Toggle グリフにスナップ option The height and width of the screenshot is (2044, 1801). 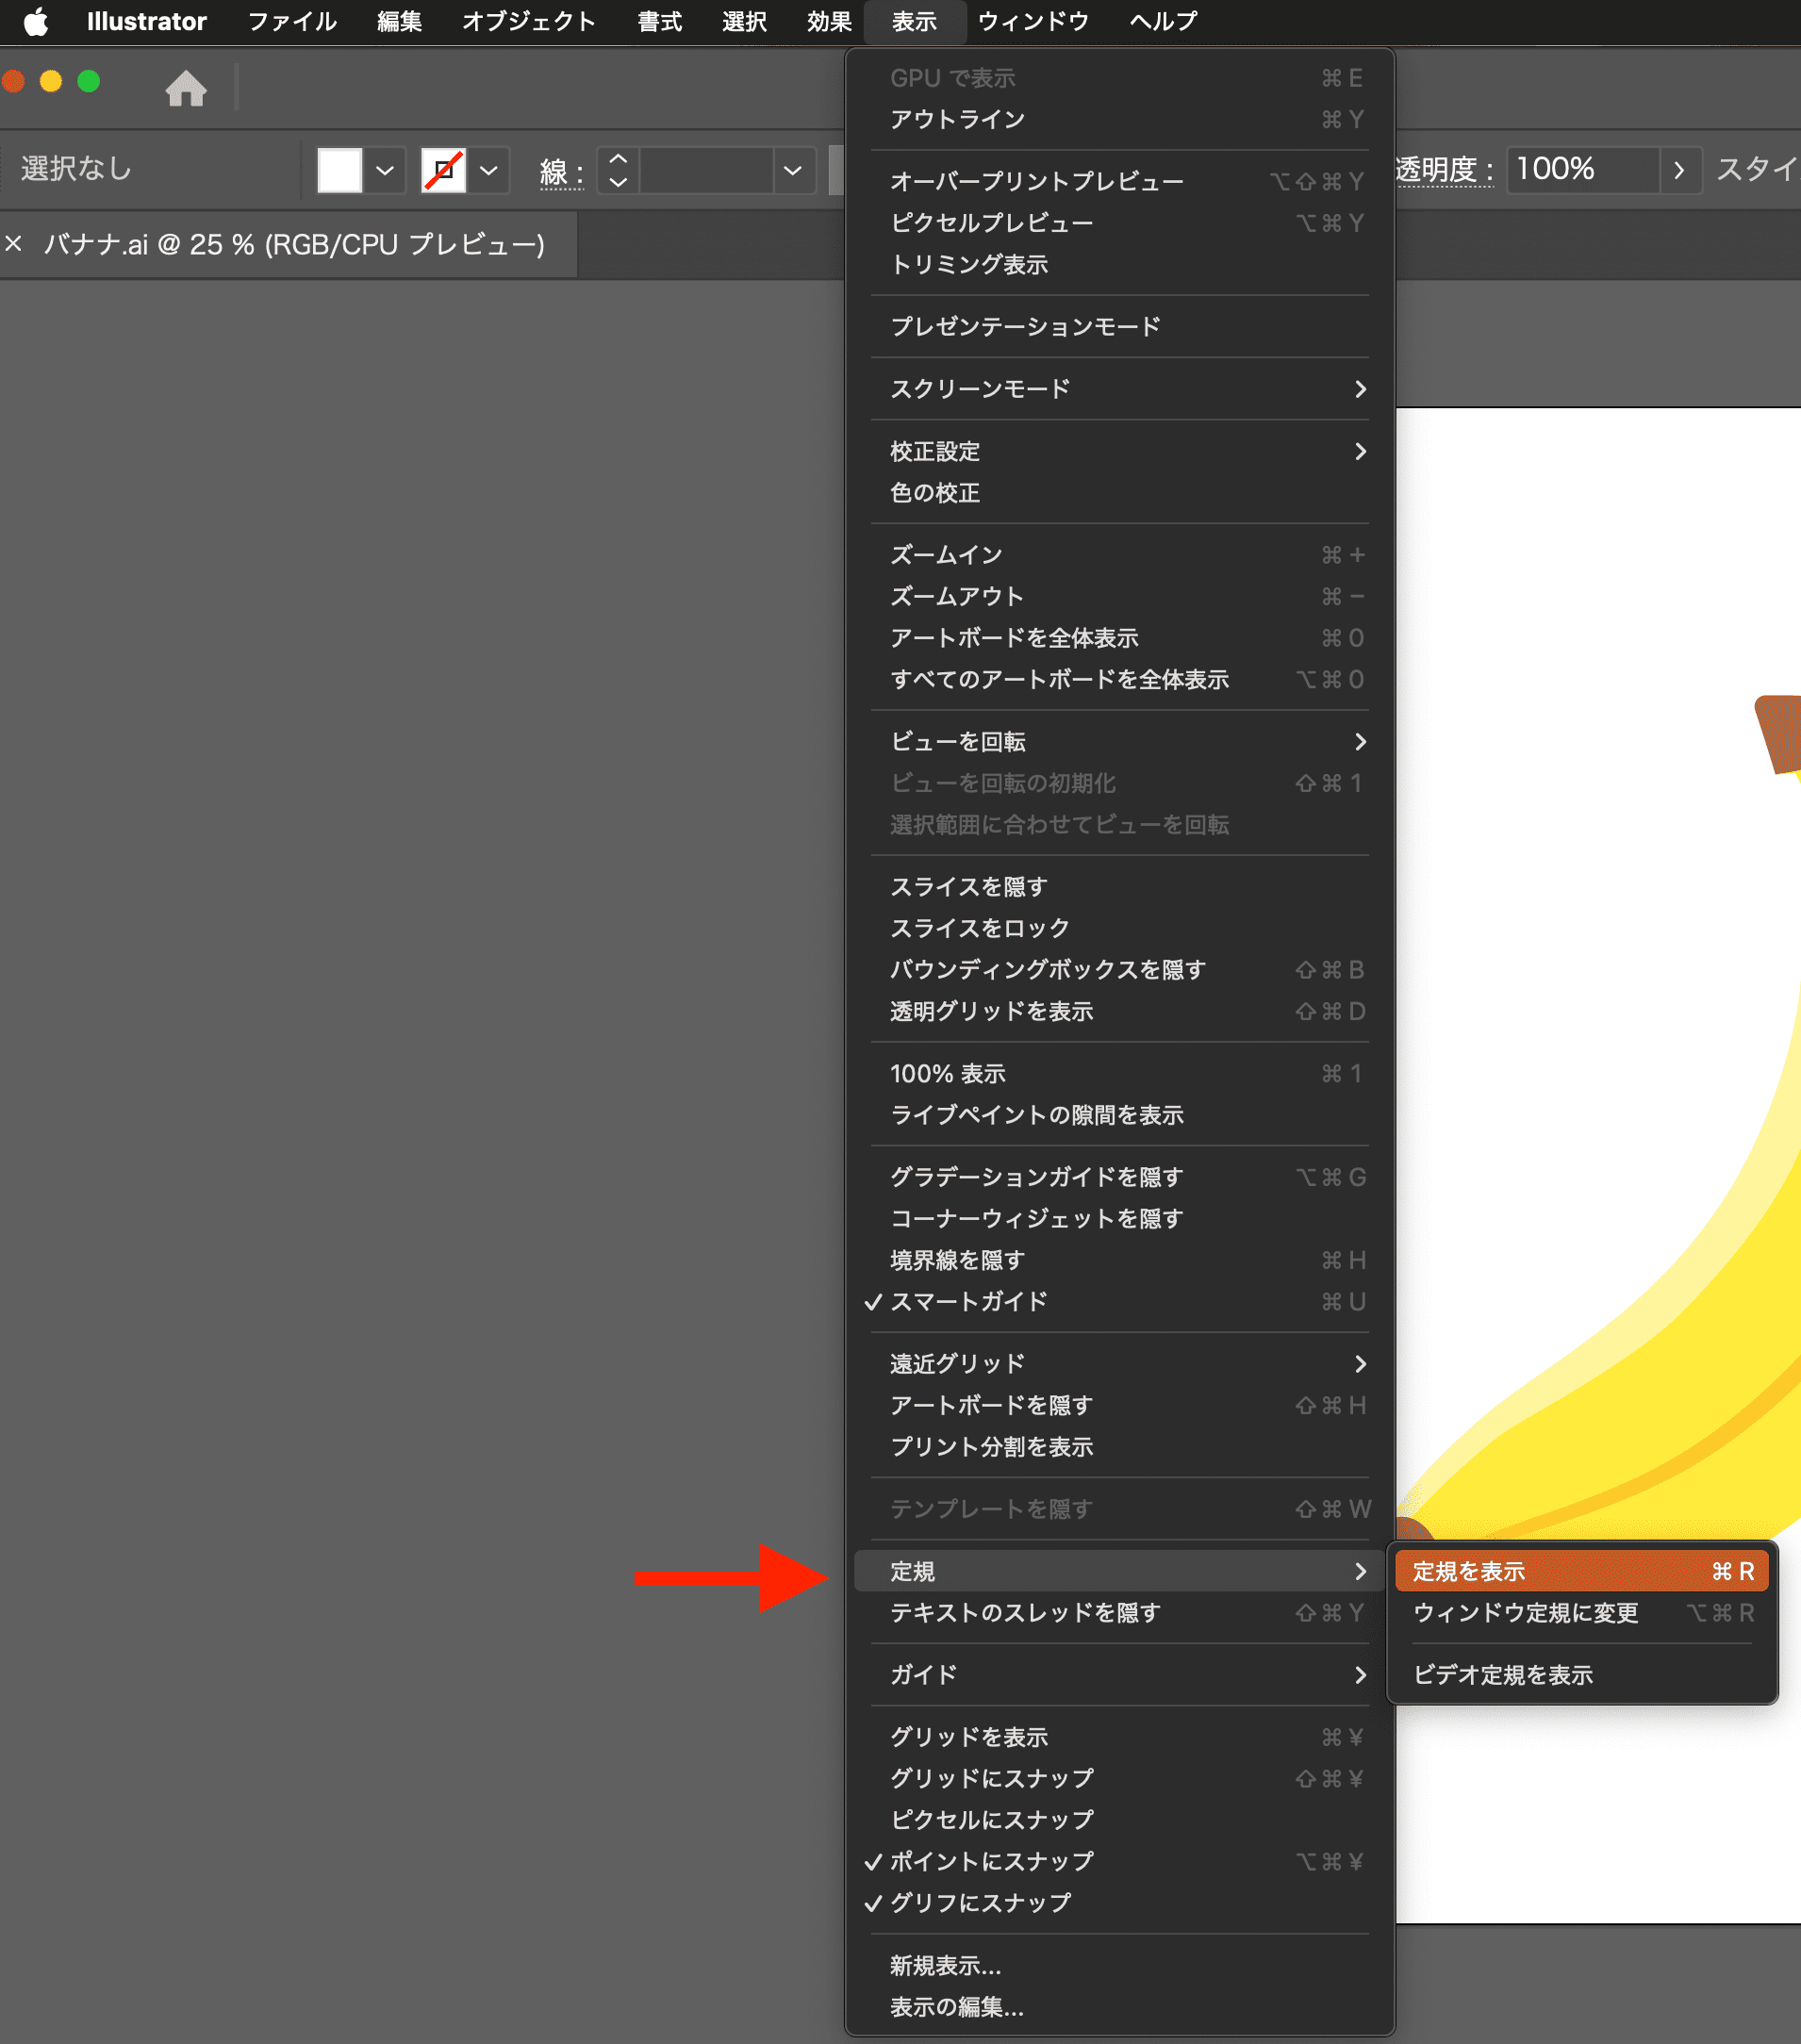click(979, 1902)
